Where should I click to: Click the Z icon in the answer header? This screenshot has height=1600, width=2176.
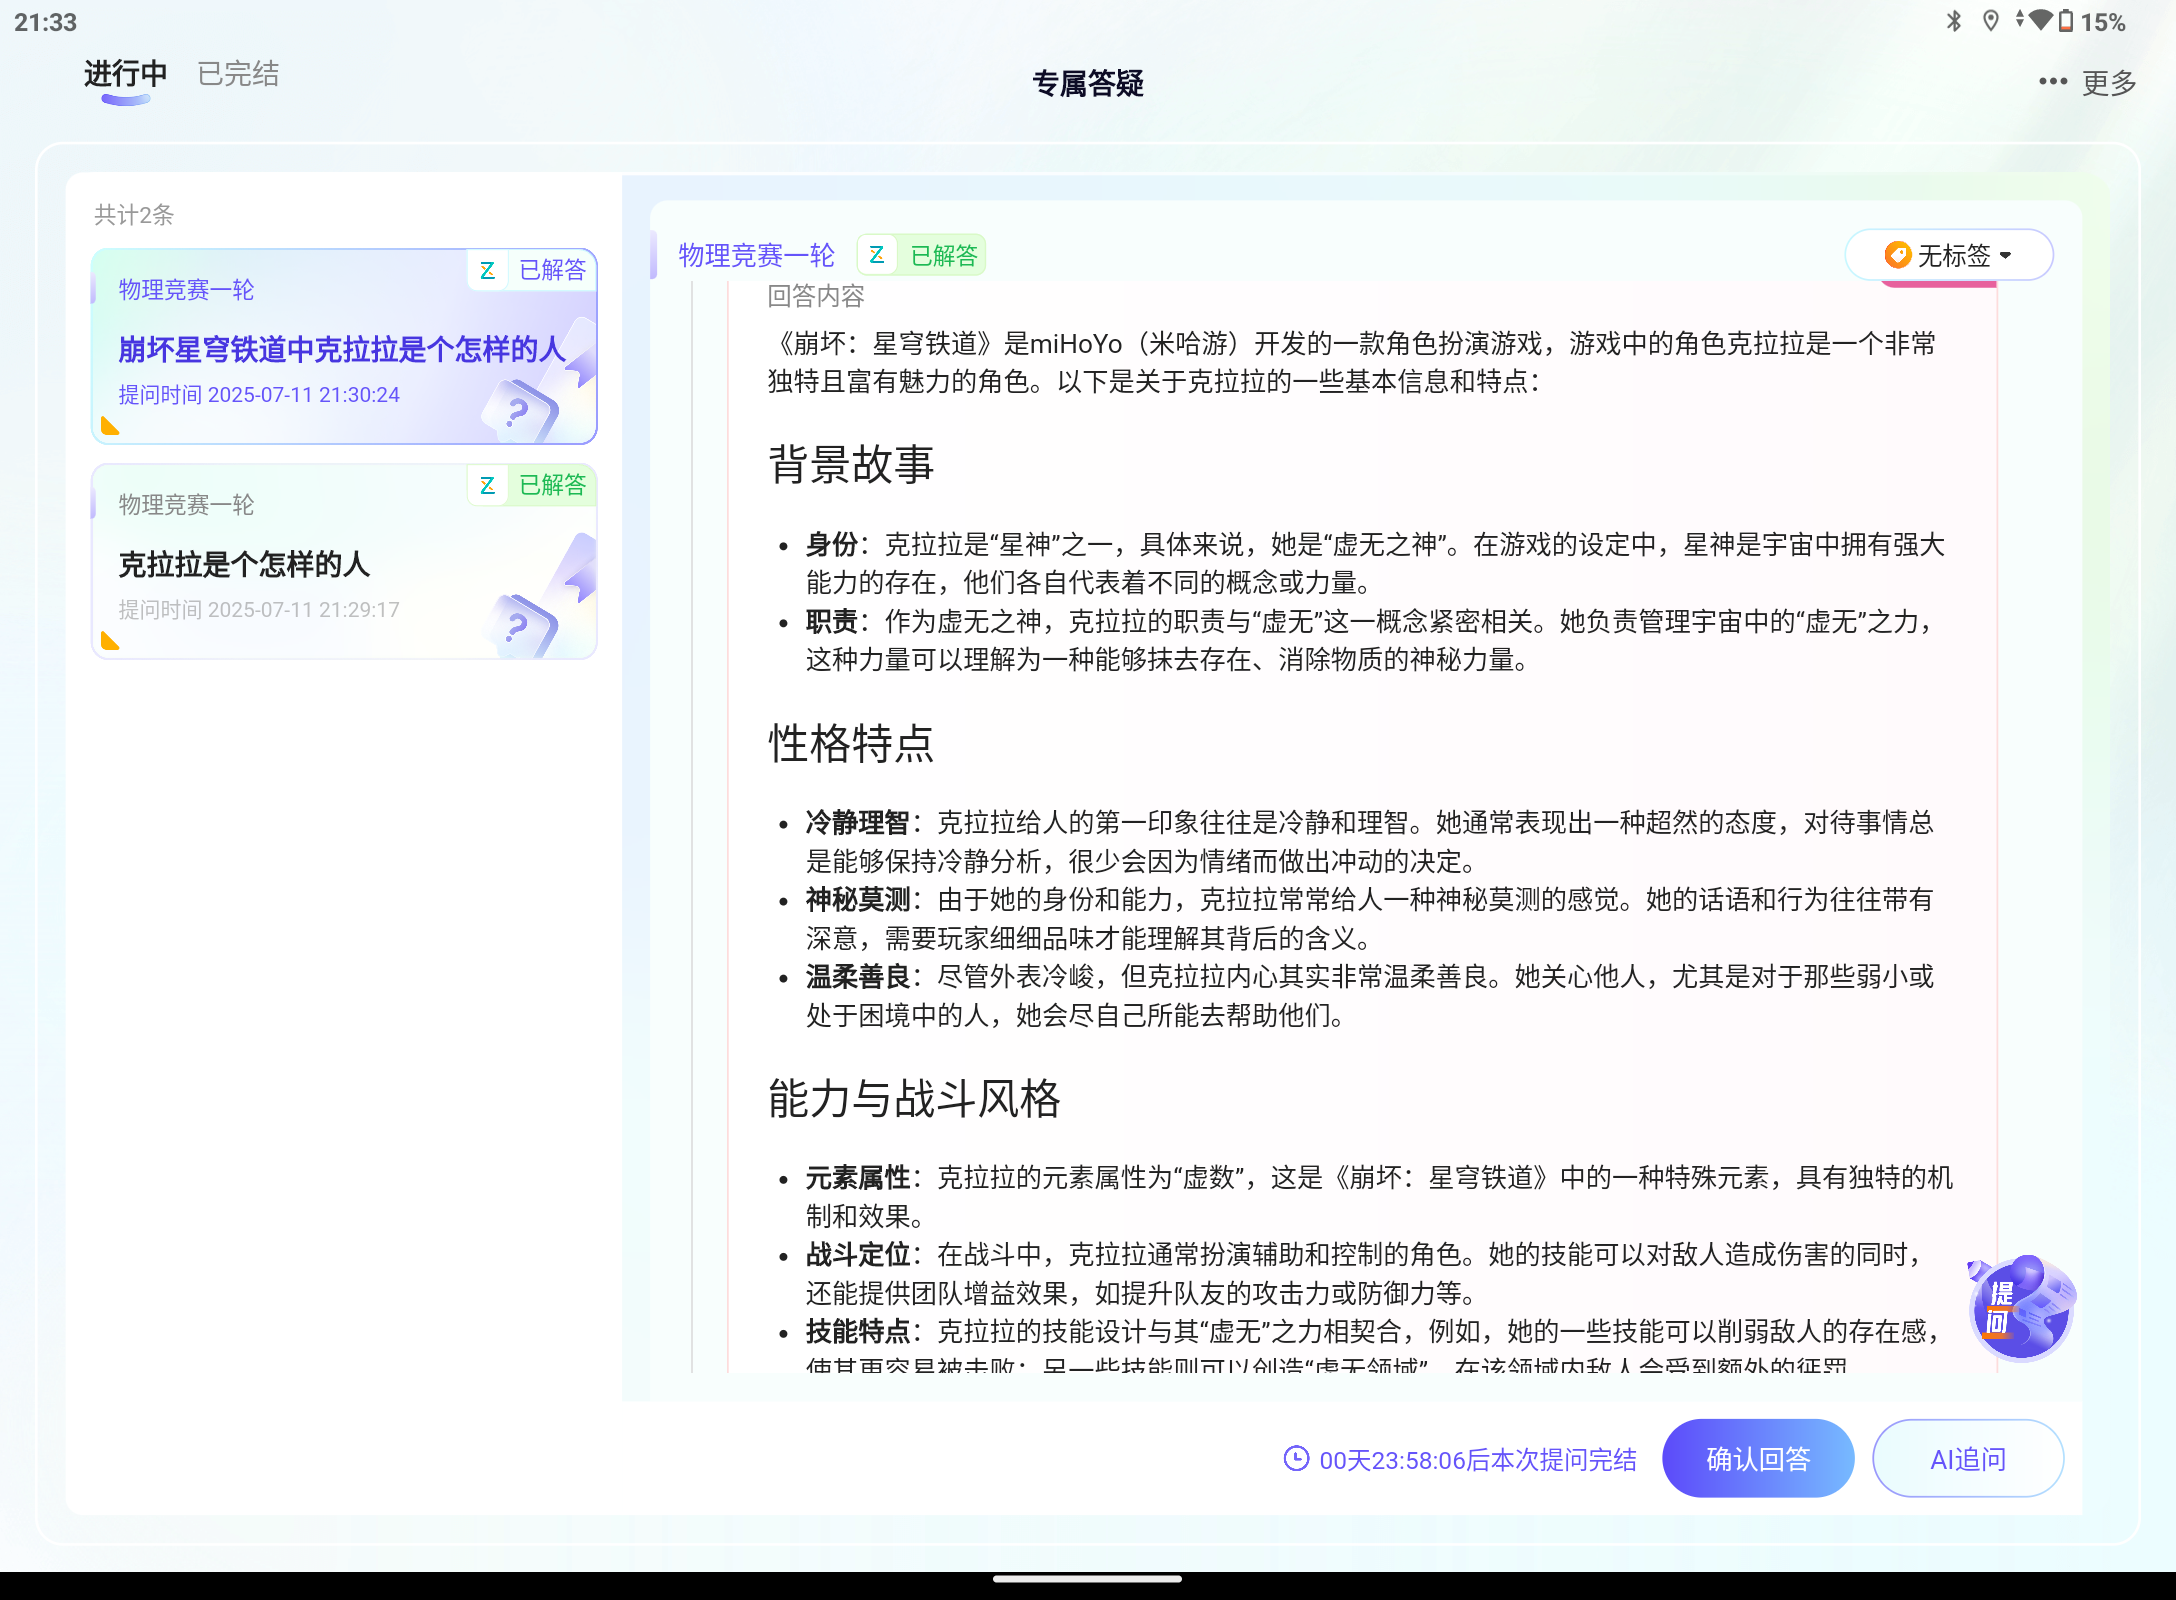877,255
